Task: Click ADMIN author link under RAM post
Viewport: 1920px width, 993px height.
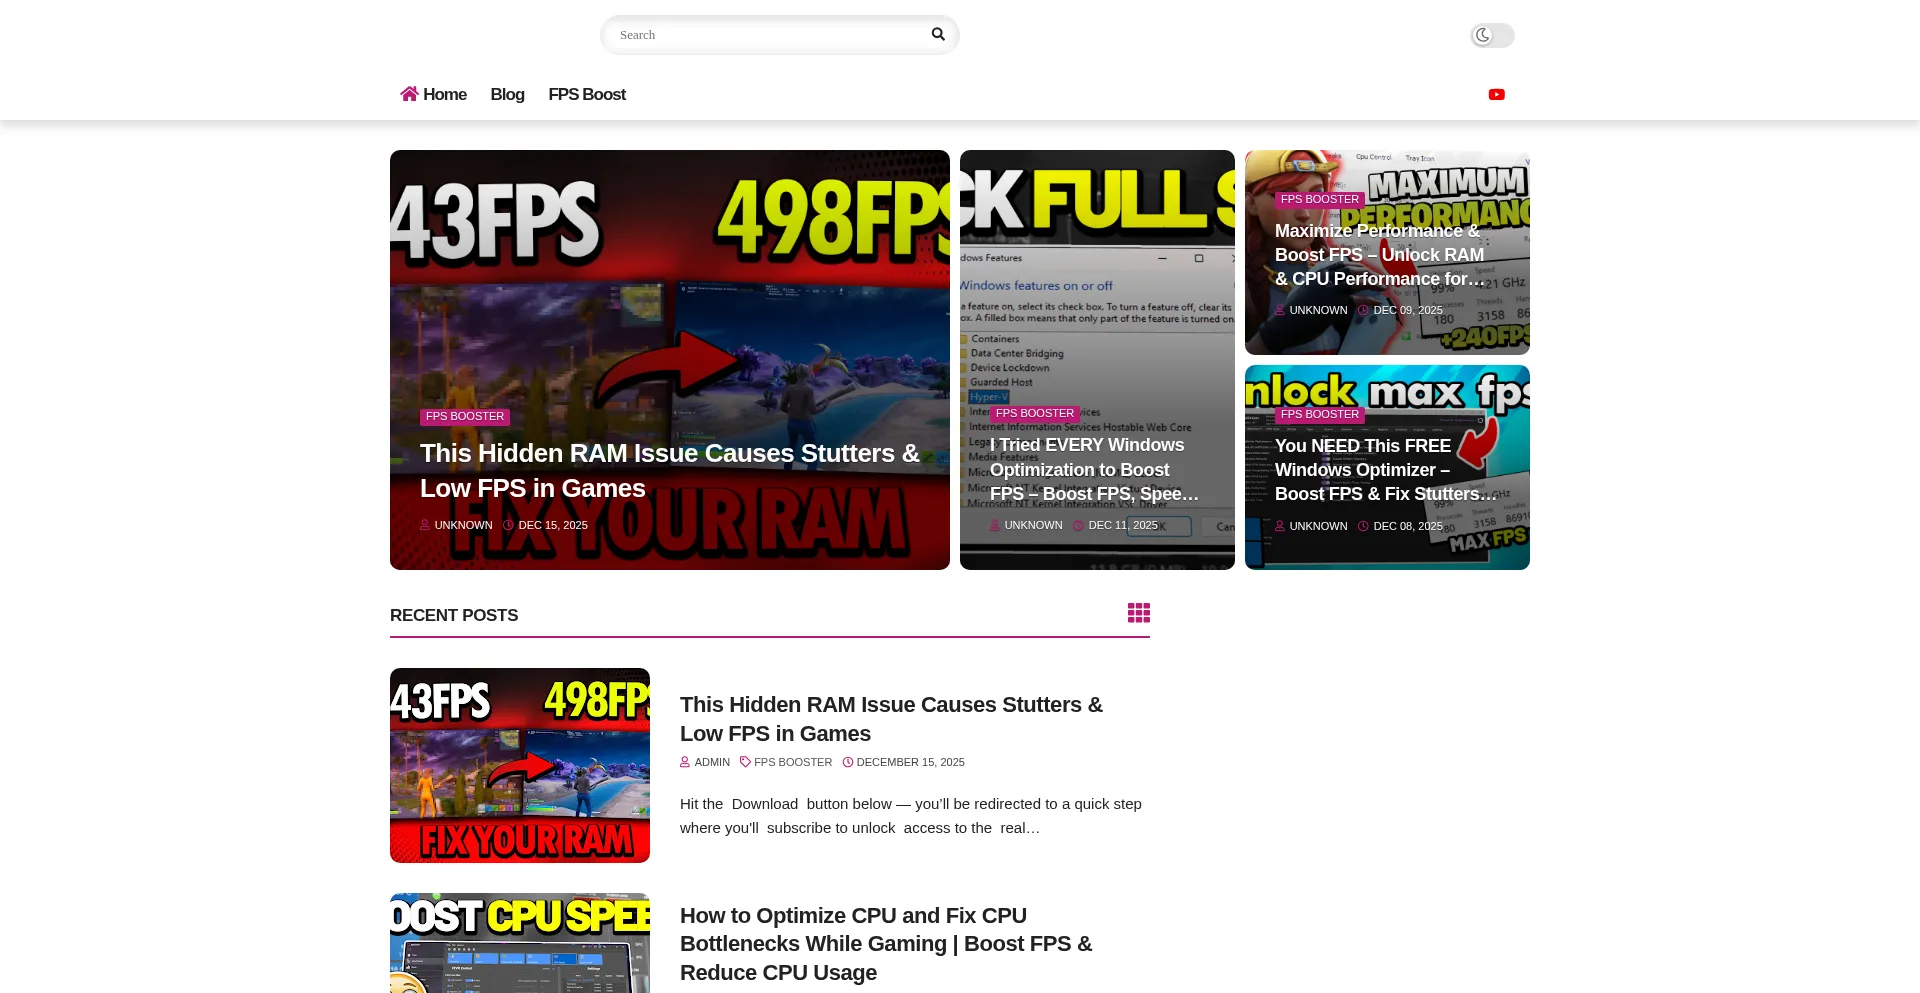Action: point(711,763)
